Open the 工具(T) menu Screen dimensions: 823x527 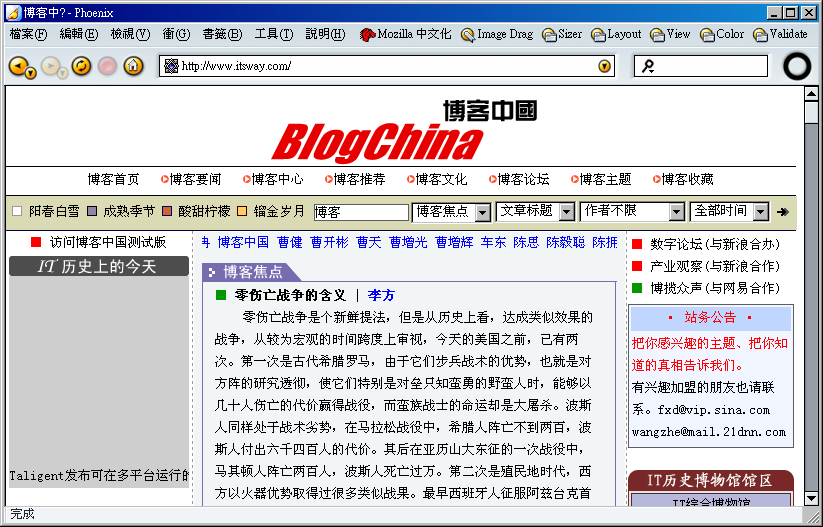274,35
